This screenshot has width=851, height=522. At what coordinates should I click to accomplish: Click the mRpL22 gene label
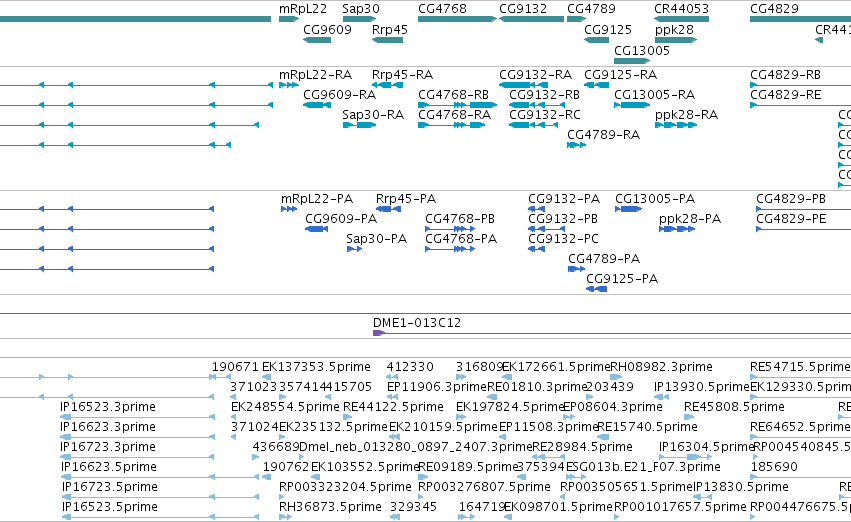click(303, 9)
